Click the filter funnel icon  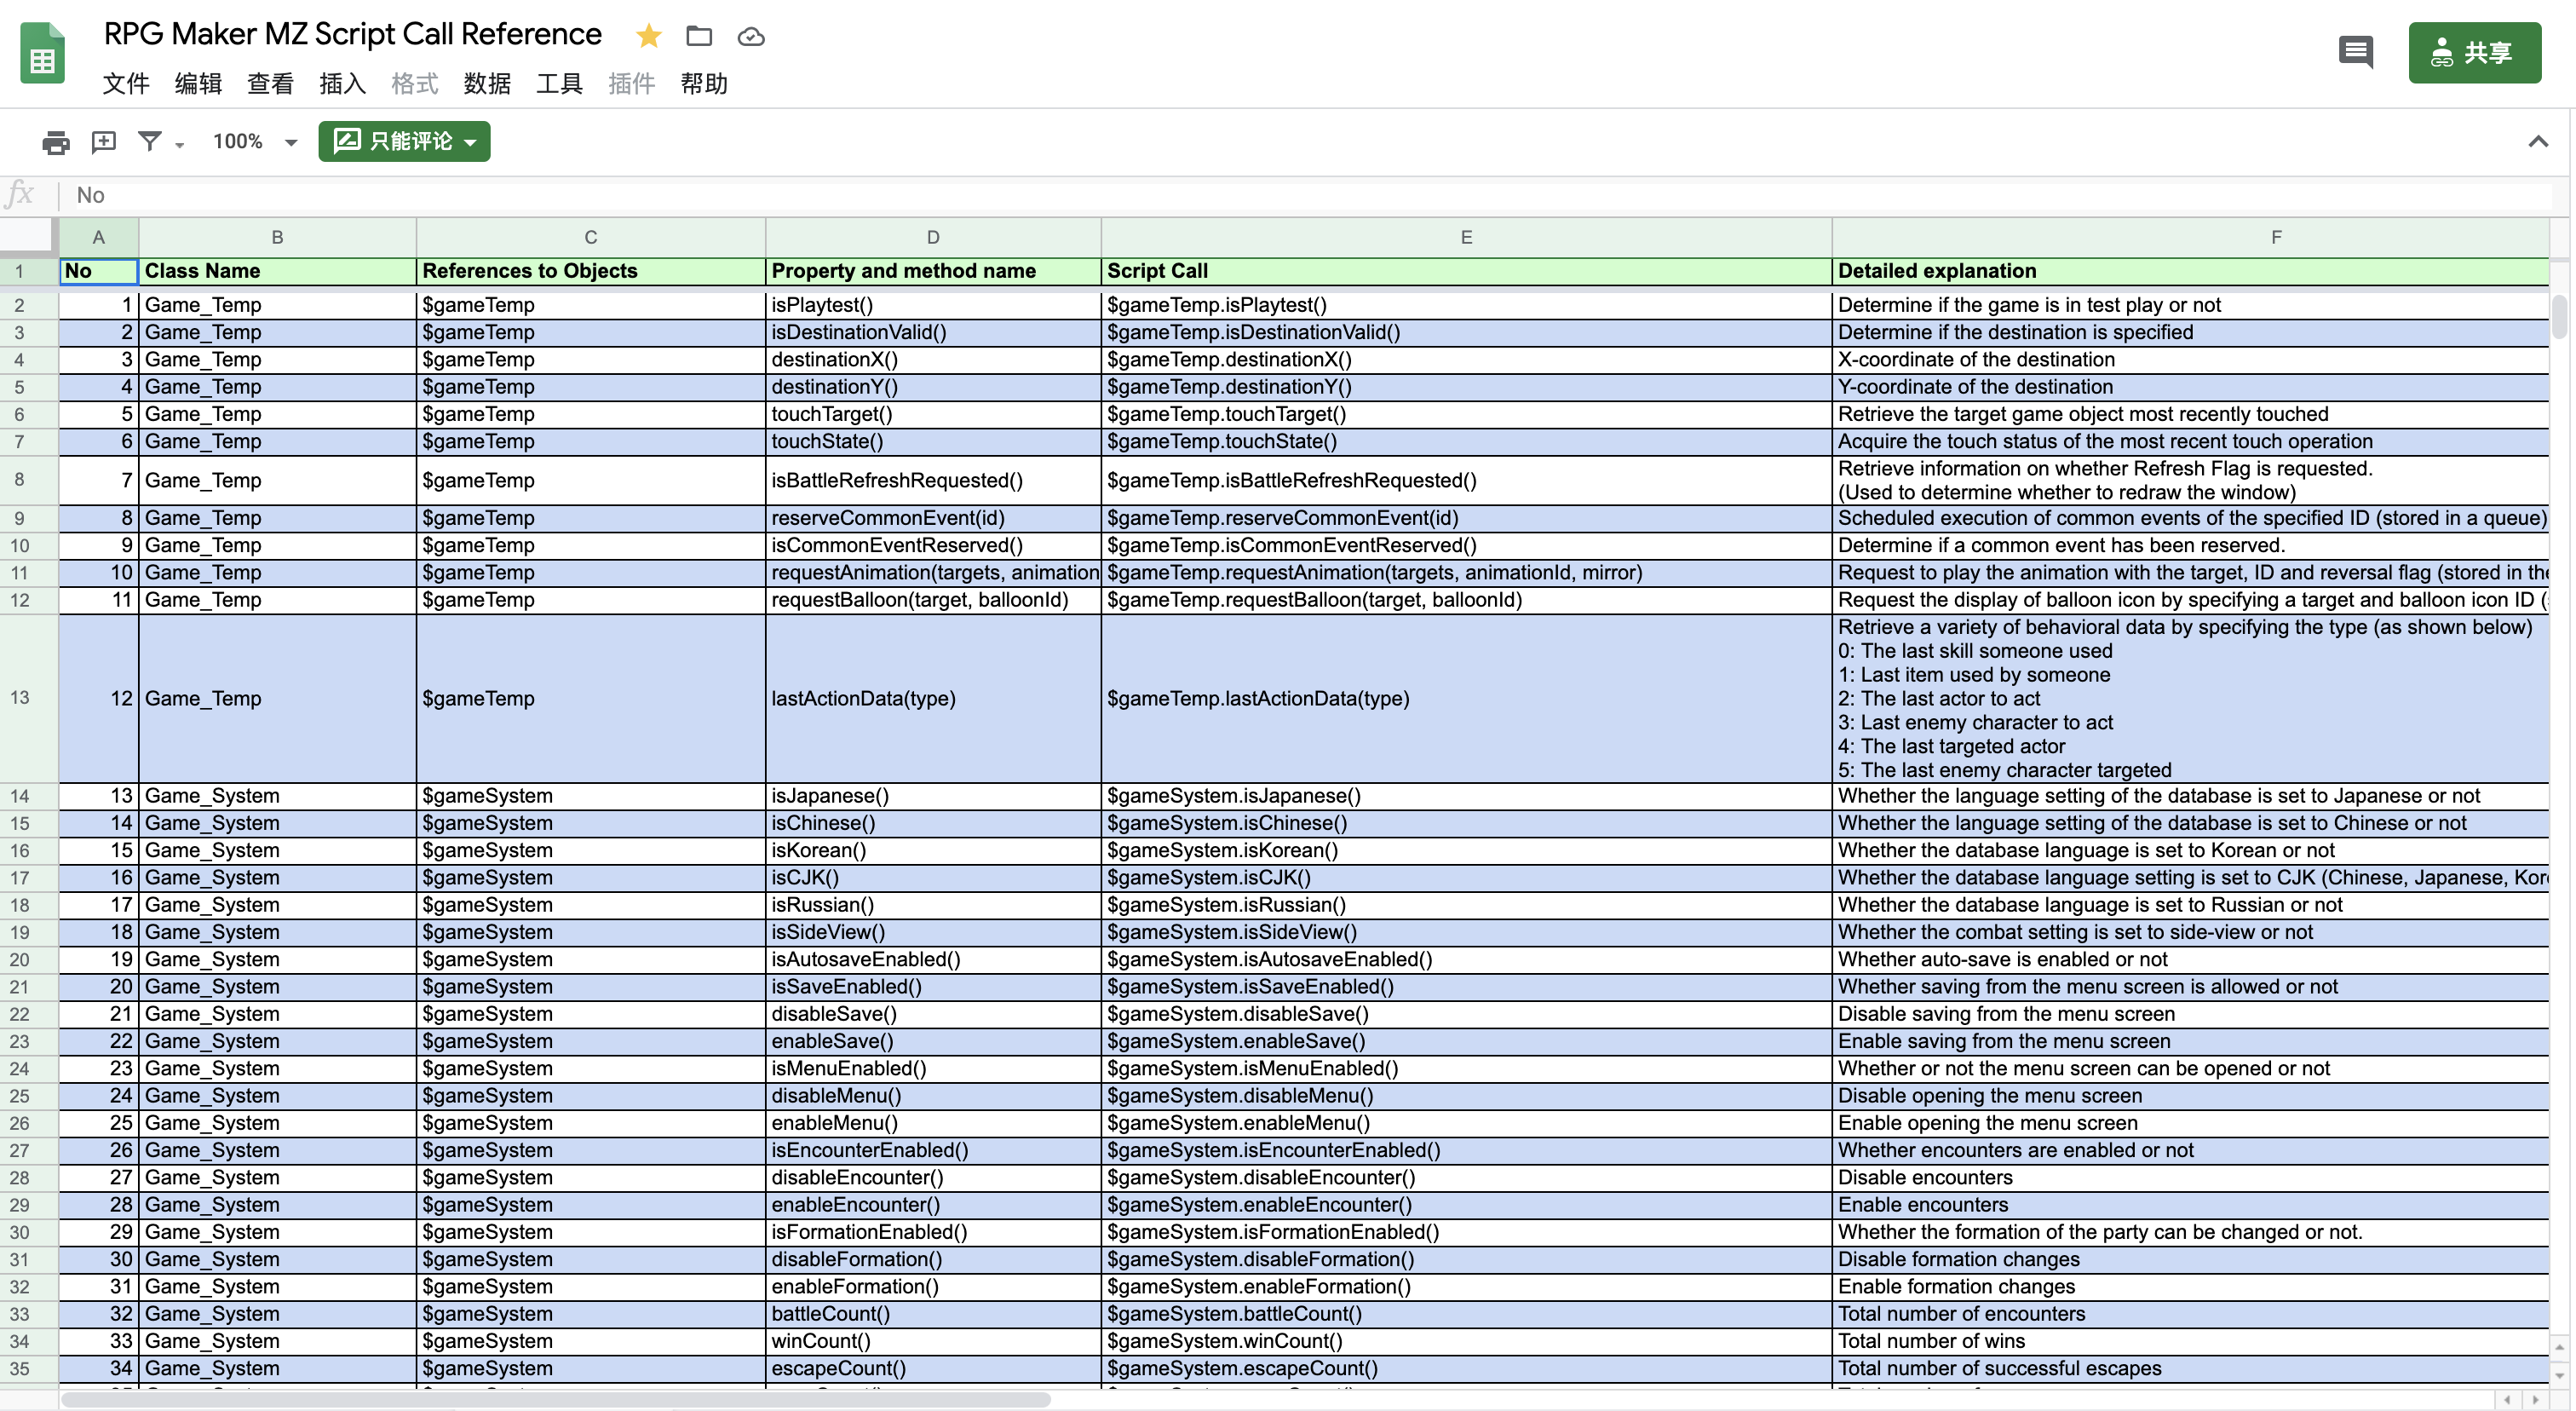(x=150, y=141)
